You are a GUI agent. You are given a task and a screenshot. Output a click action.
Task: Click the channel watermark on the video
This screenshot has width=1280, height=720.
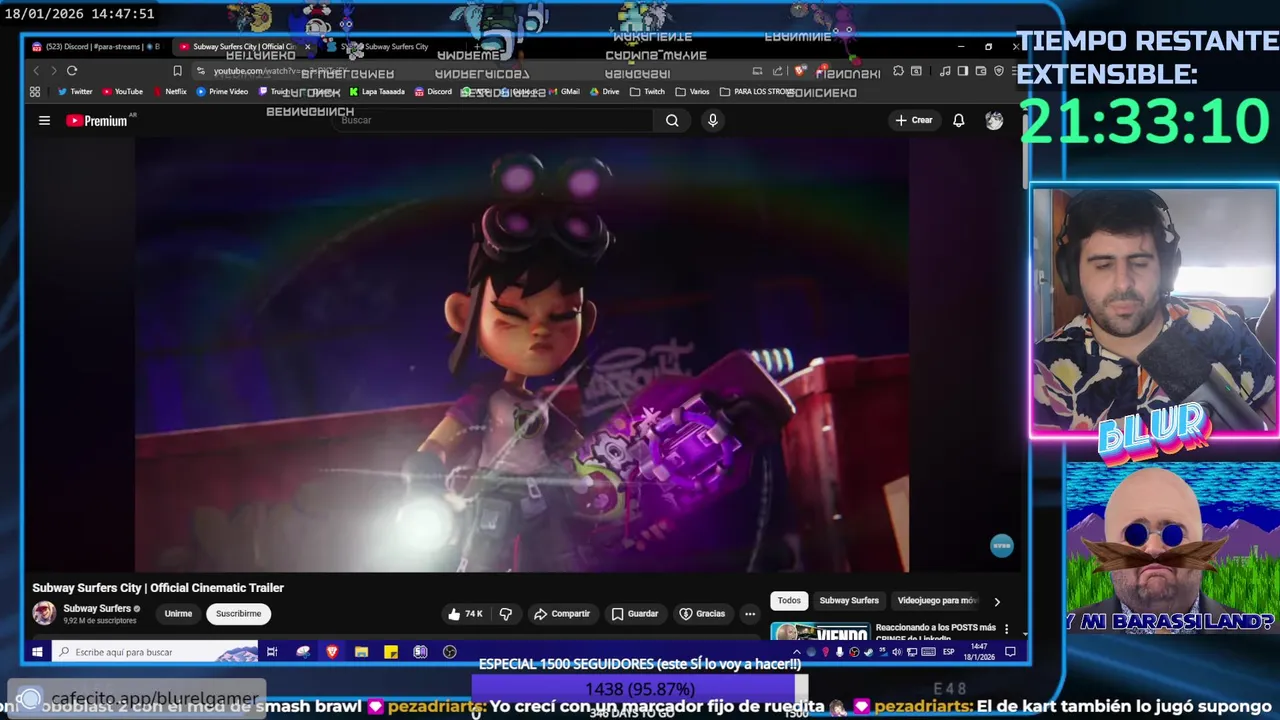(x=1001, y=545)
